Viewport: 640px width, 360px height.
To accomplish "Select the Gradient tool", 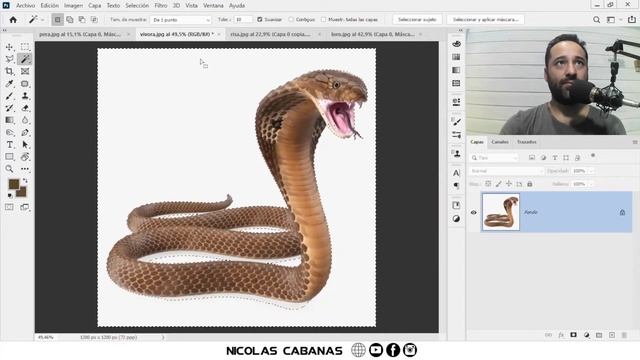I will (x=9, y=120).
